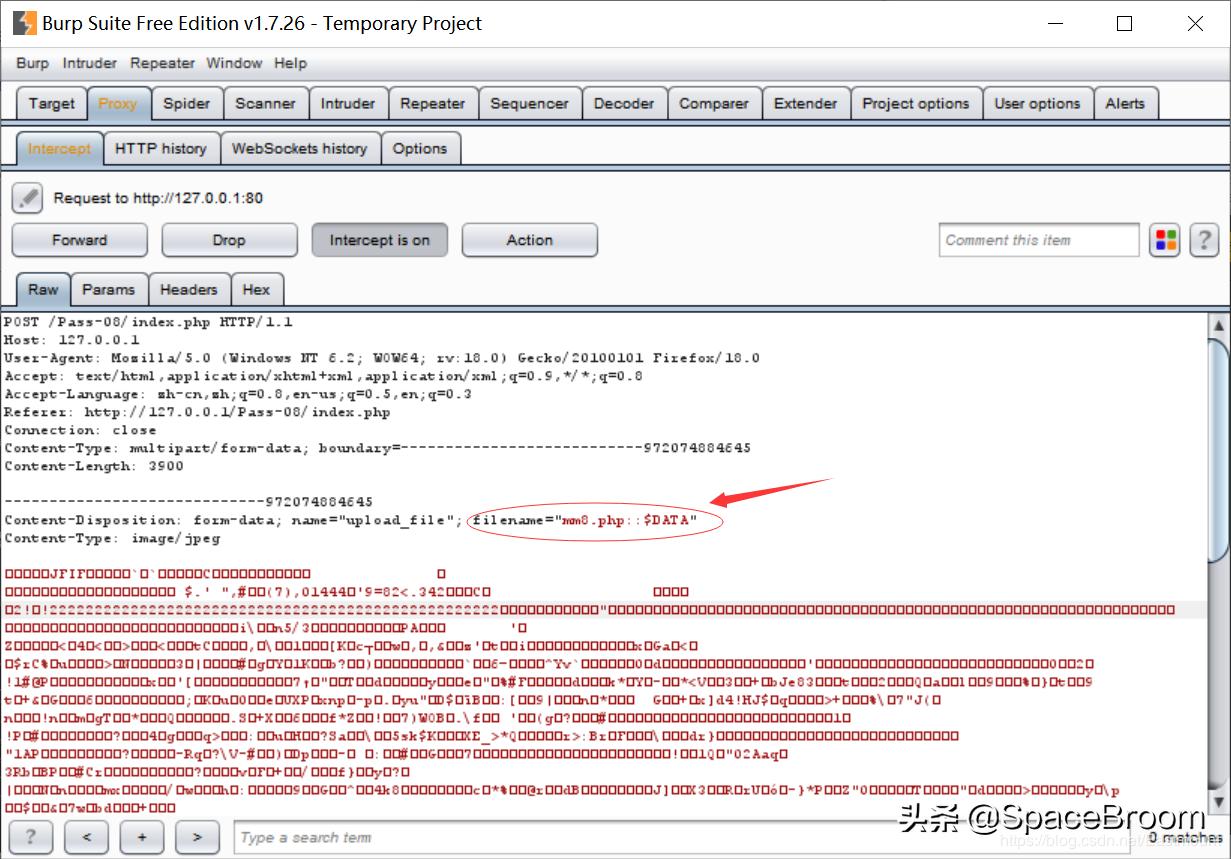Viewport: 1231px width, 859px height.
Task: Go to previous search match
Action: (87, 836)
